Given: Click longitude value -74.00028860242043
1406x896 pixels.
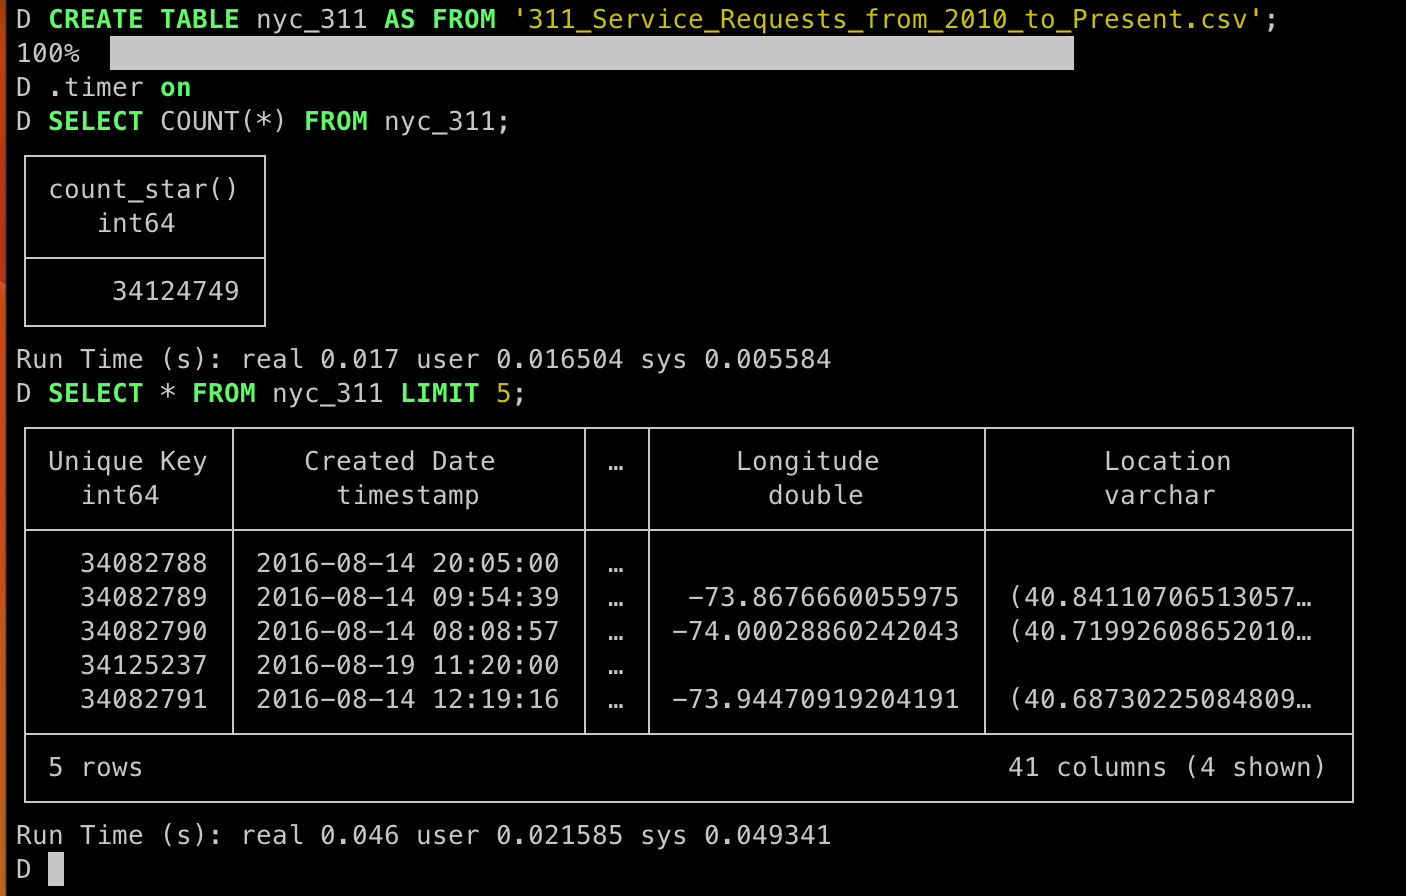Looking at the screenshot, I should pos(816,632).
